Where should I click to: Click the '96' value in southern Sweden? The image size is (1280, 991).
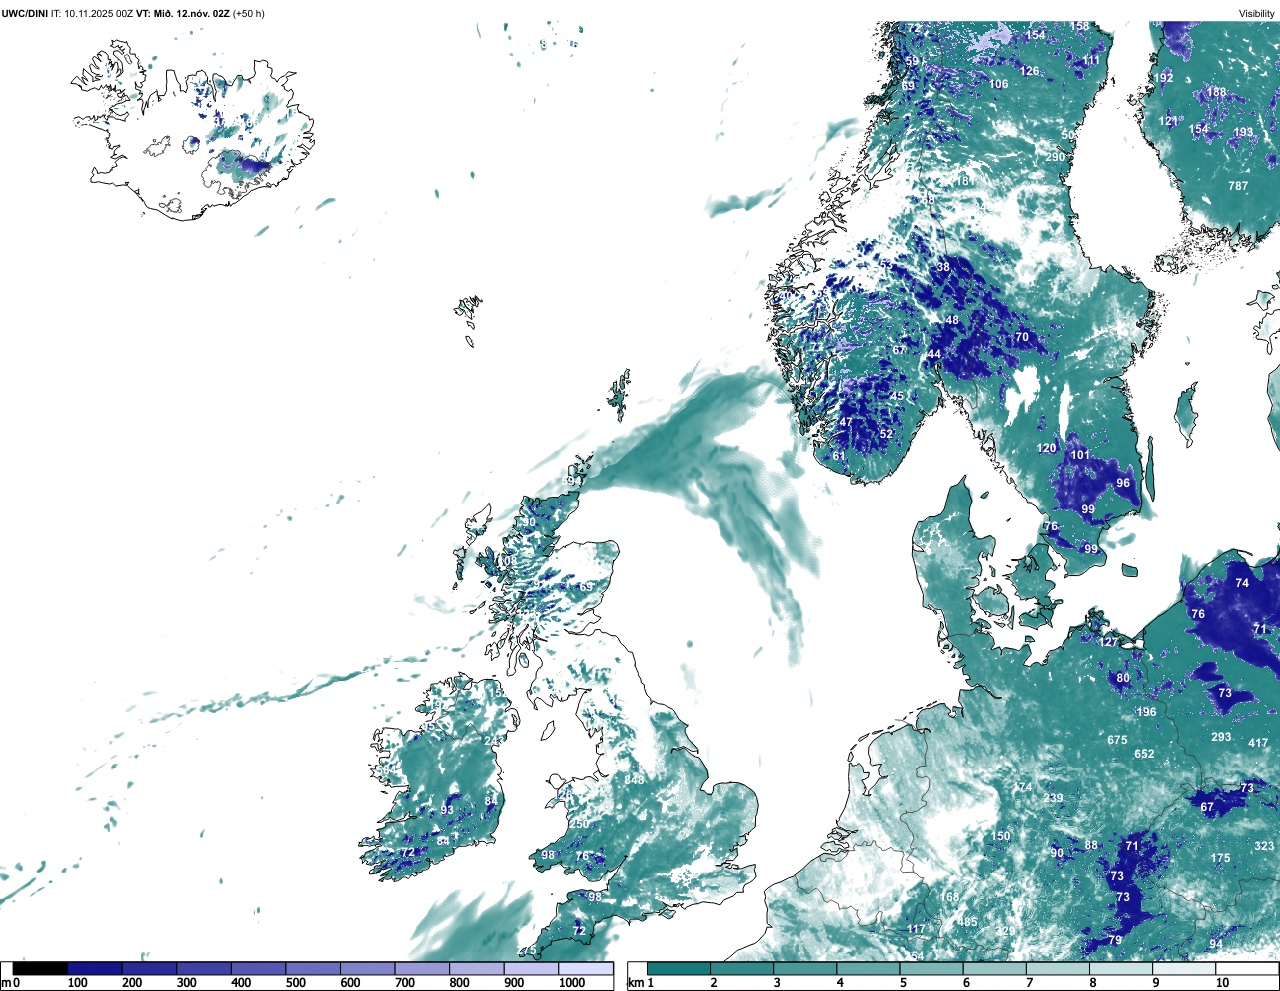(1123, 483)
